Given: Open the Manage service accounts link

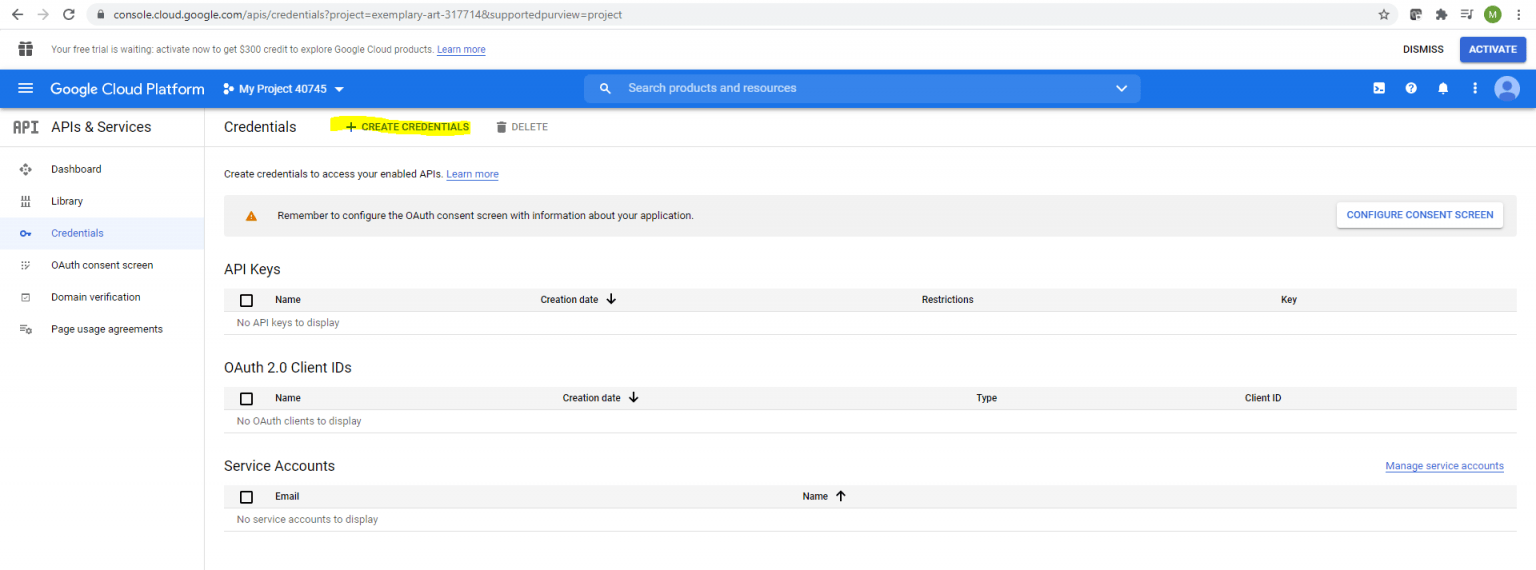Looking at the screenshot, I should (x=1444, y=466).
